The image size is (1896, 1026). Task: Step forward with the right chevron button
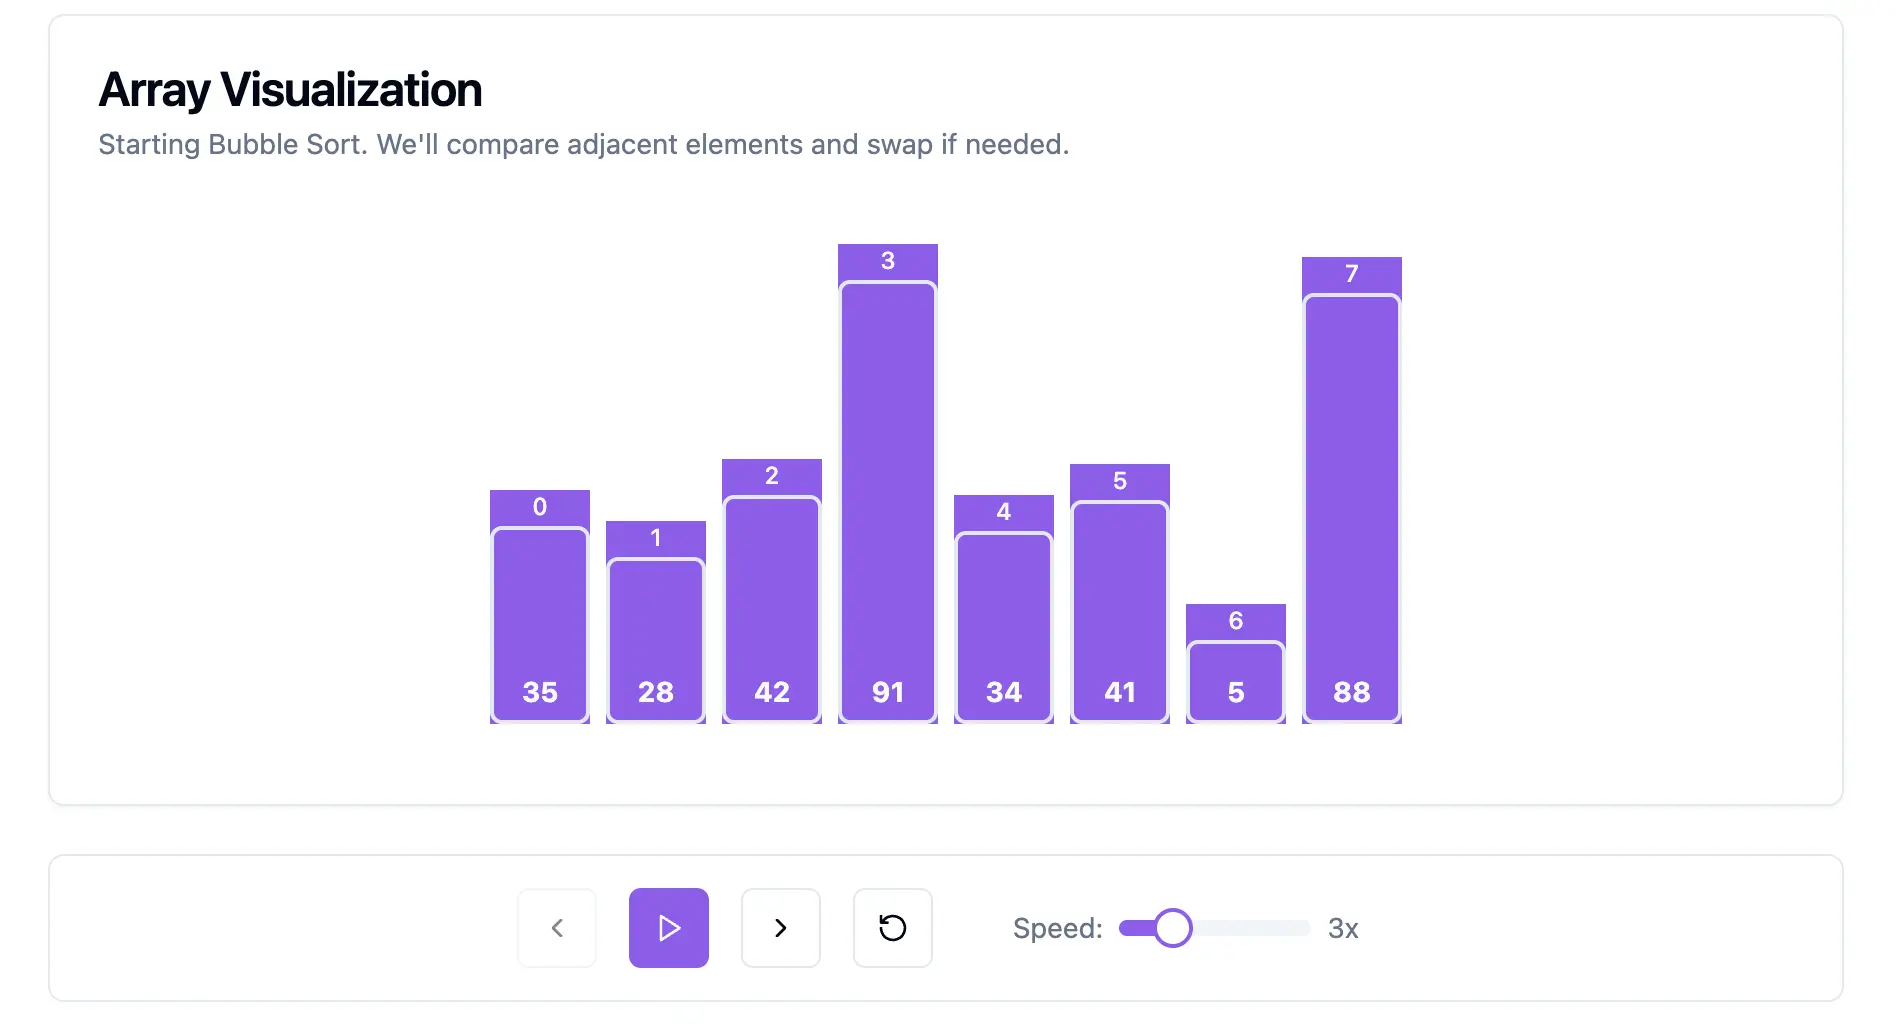pos(781,928)
